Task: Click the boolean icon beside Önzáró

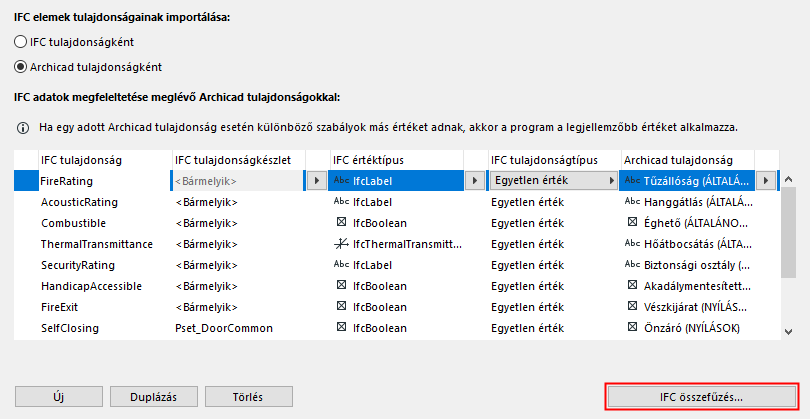Action: point(632,328)
